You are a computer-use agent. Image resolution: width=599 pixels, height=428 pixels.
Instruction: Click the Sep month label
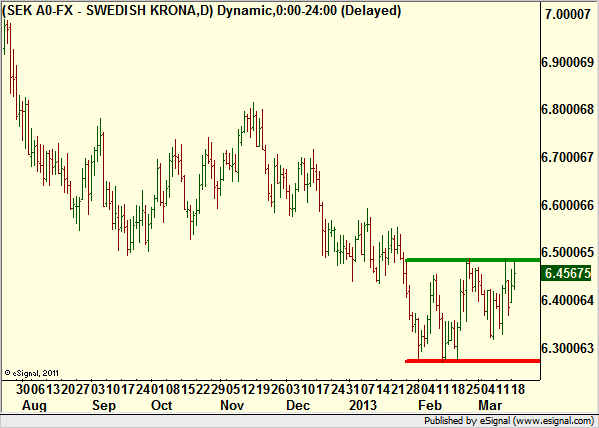click(x=104, y=405)
